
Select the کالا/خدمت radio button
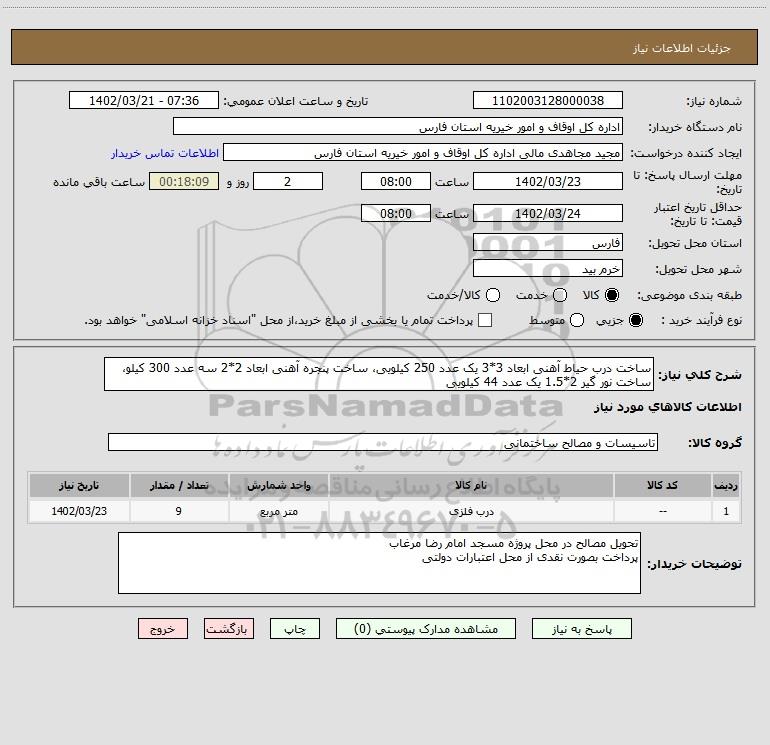(493, 295)
